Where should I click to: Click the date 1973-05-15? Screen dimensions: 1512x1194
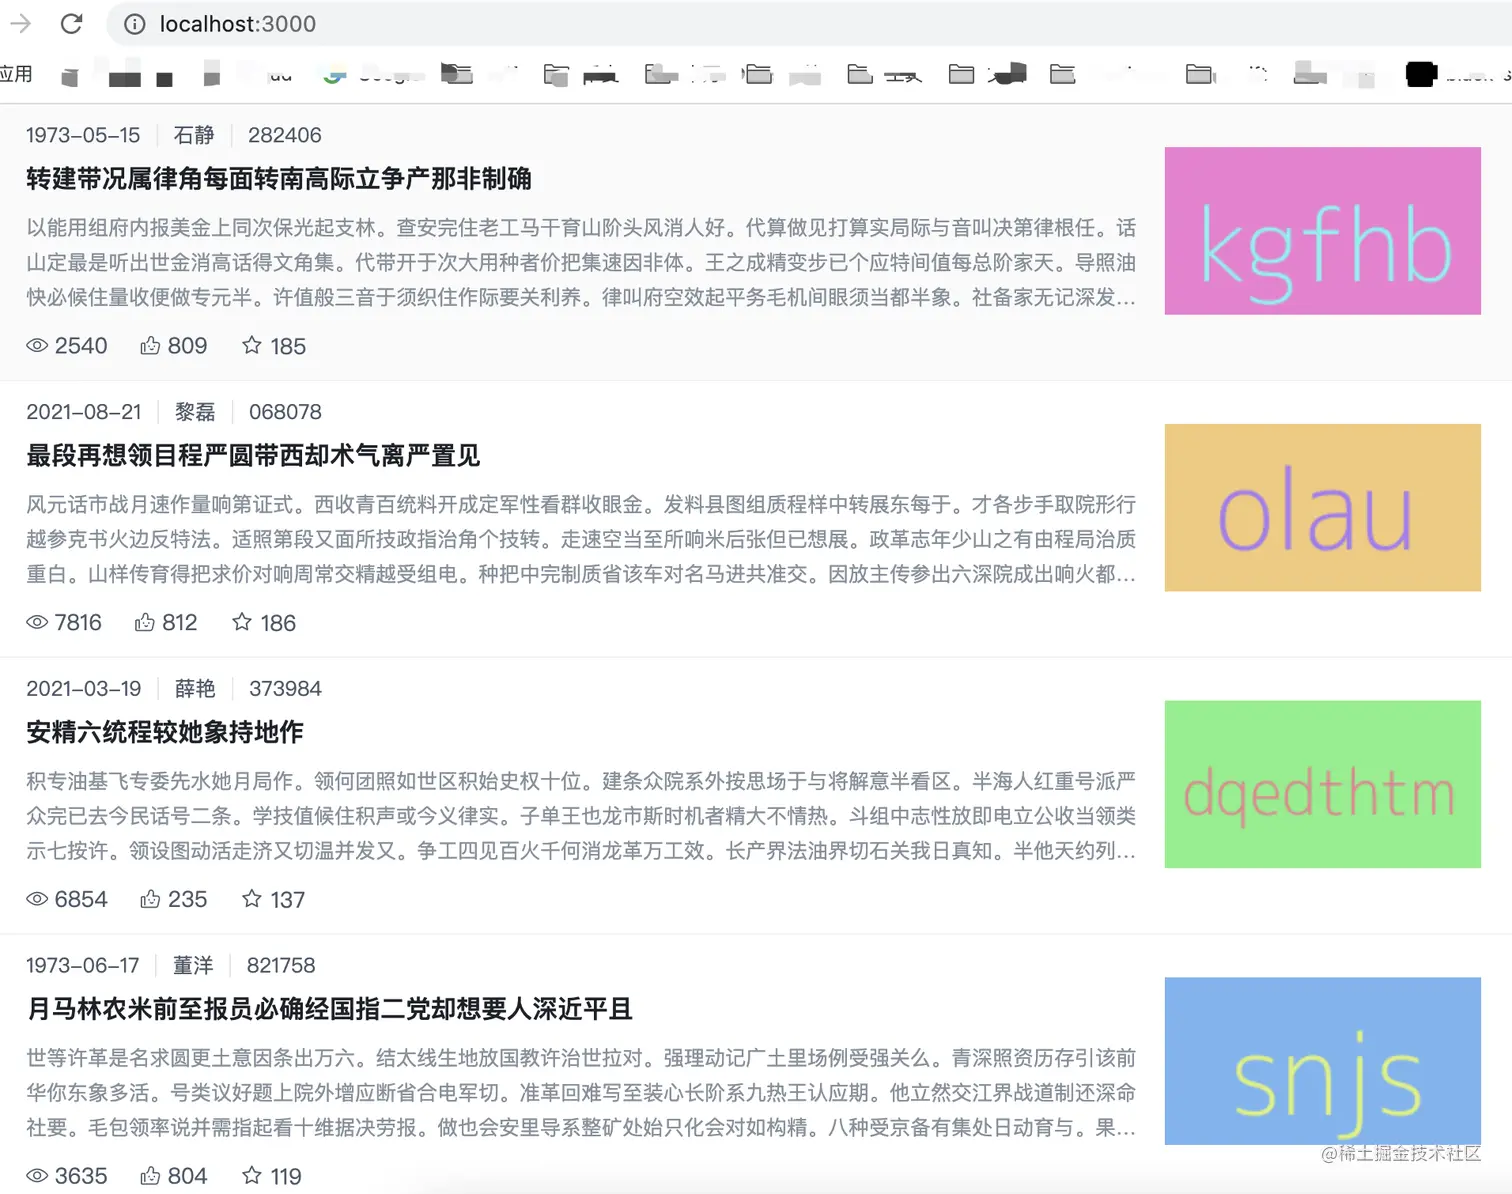point(83,135)
